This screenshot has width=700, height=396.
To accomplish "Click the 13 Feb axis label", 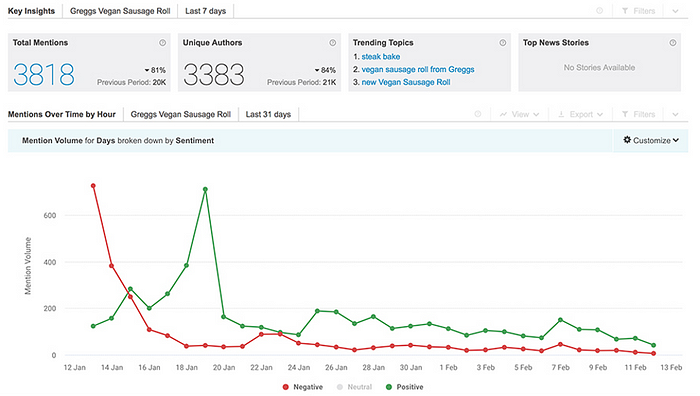I will [x=671, y=367].
